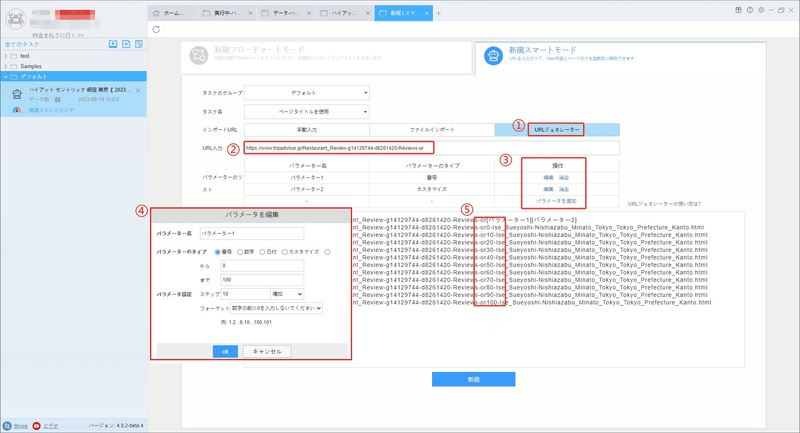
Task: Collapse the デフォルト folder
Action: 6,77
